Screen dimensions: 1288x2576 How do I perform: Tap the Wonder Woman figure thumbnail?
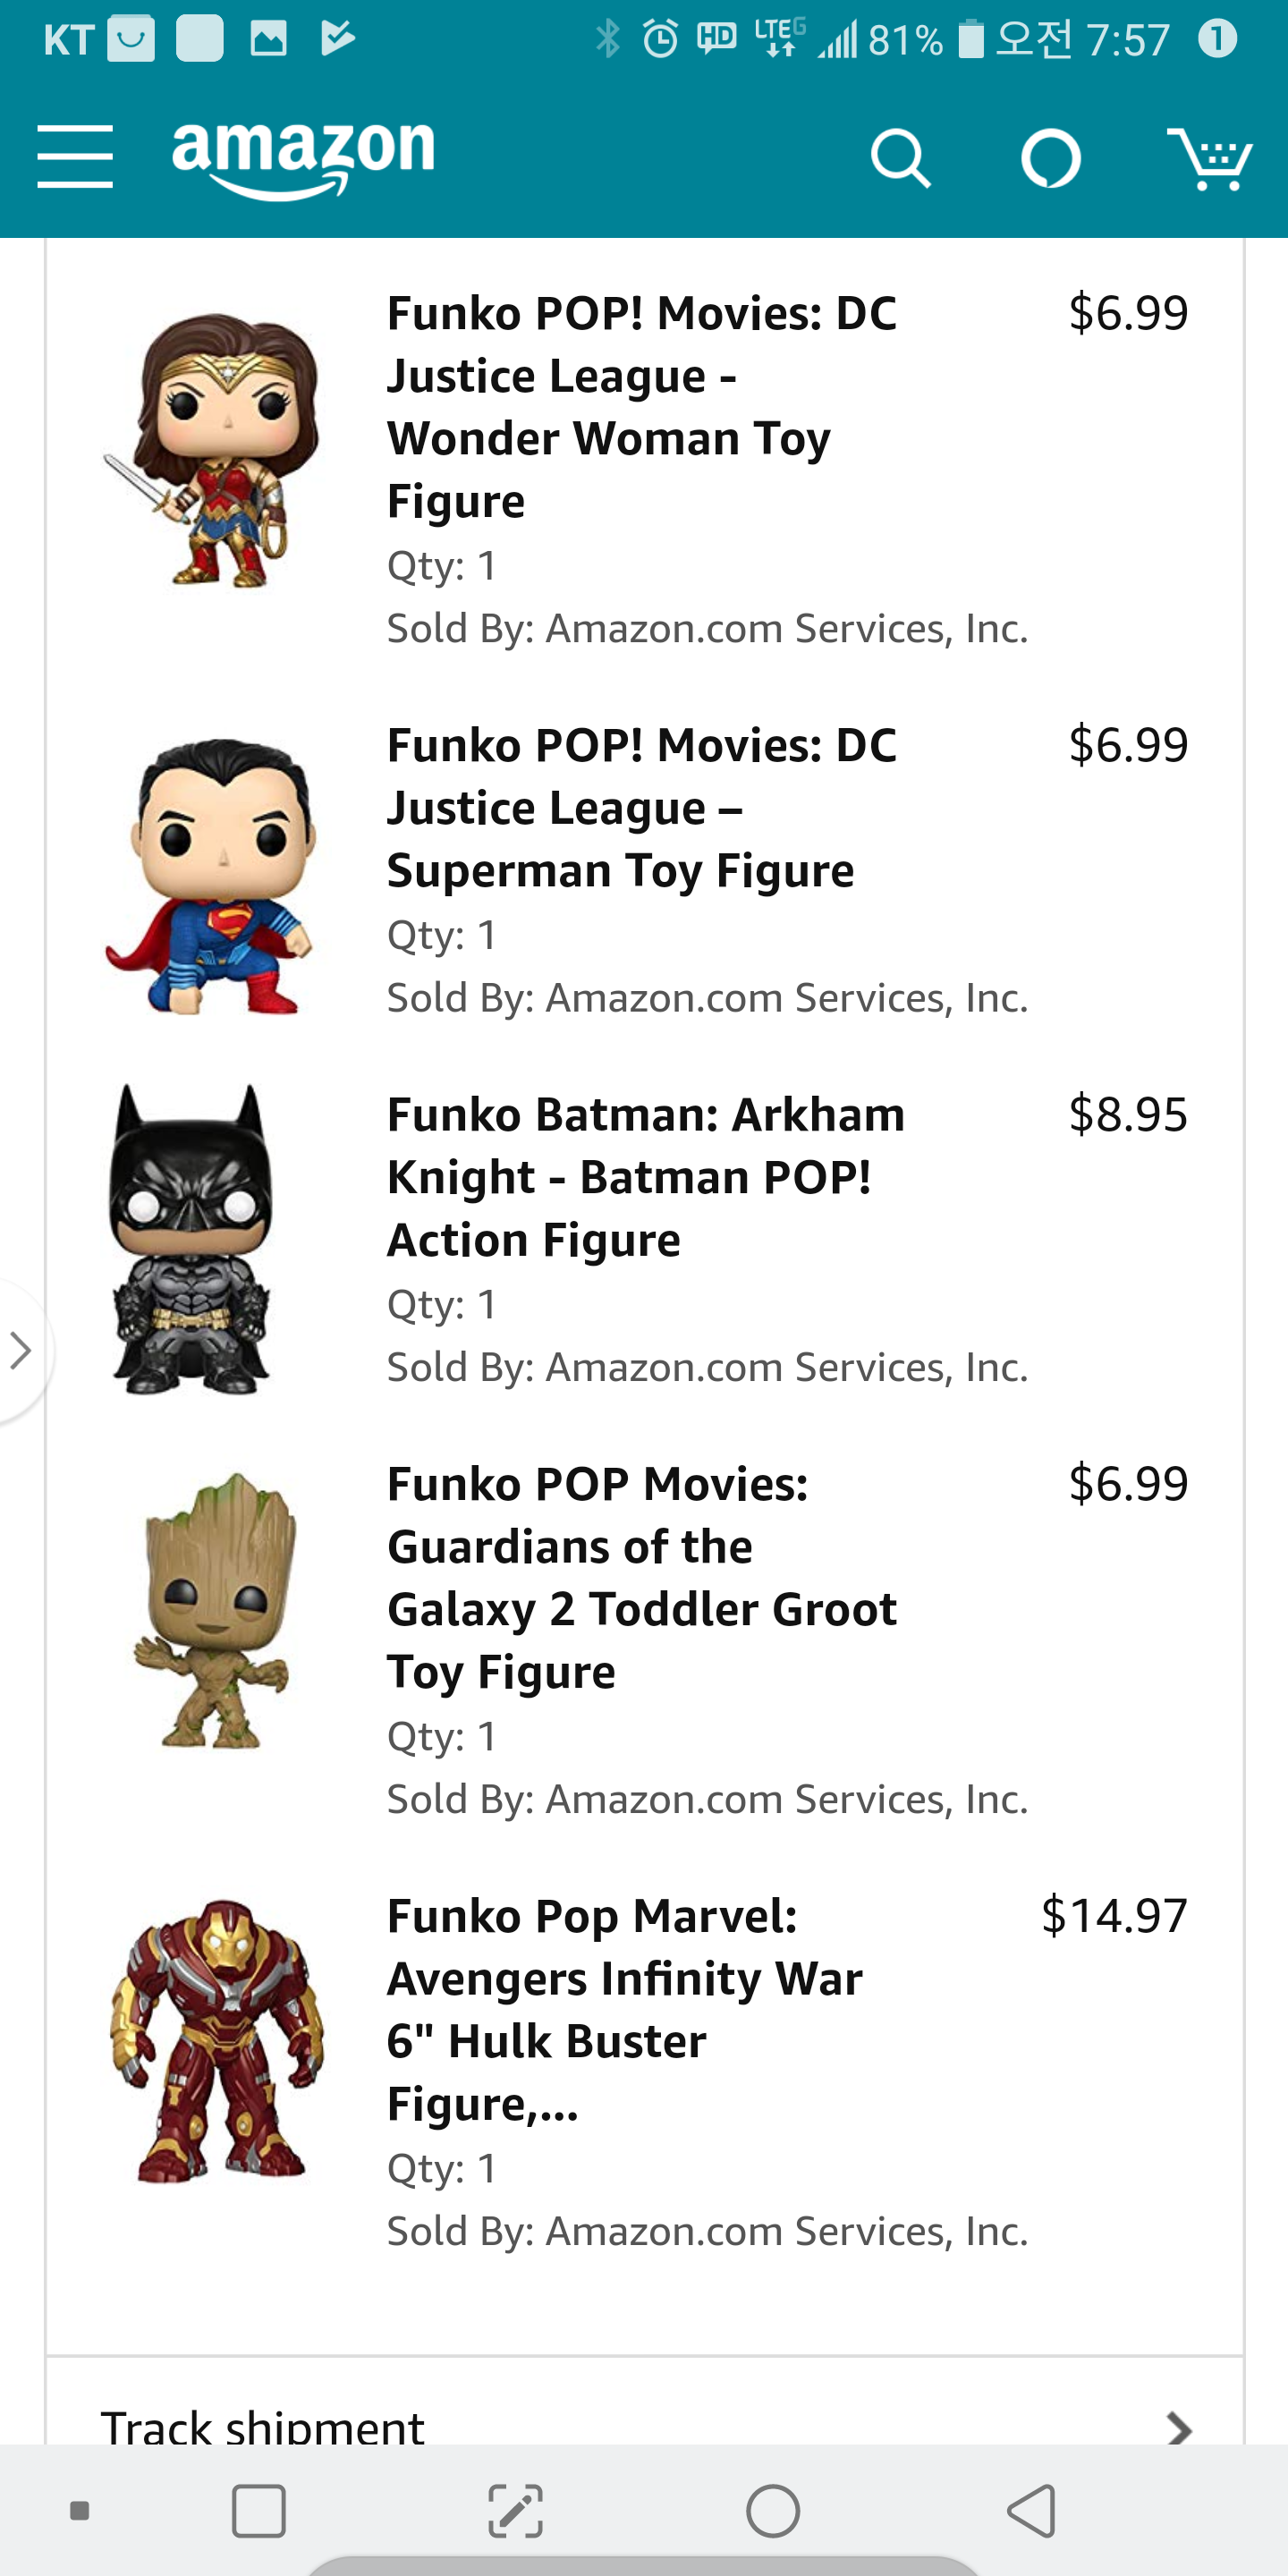click(x=212, y=450)
